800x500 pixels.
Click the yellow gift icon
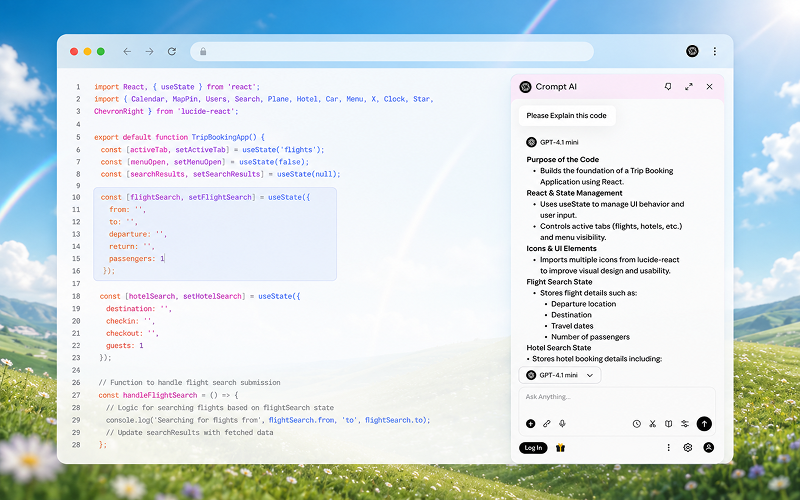pyautogui.click(x=560, y=448)
